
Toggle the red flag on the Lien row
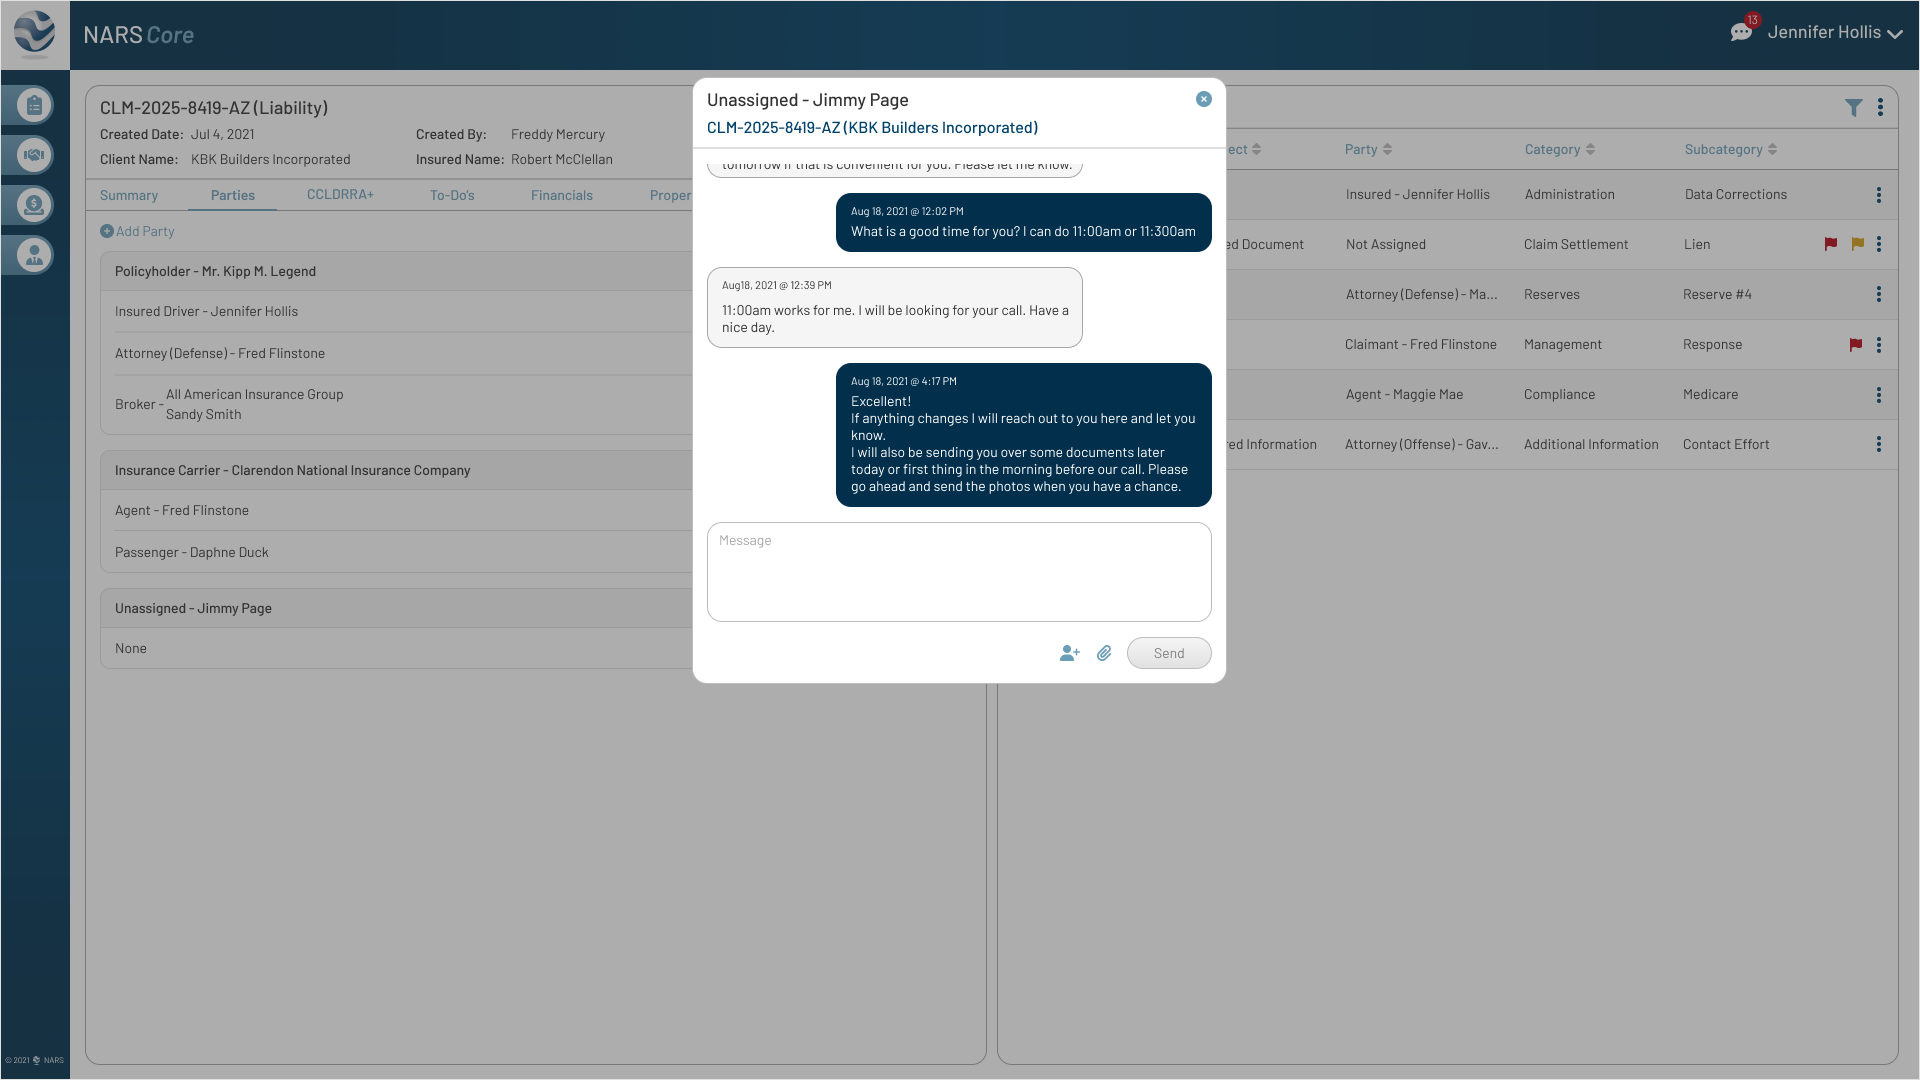click(1831, 244)
